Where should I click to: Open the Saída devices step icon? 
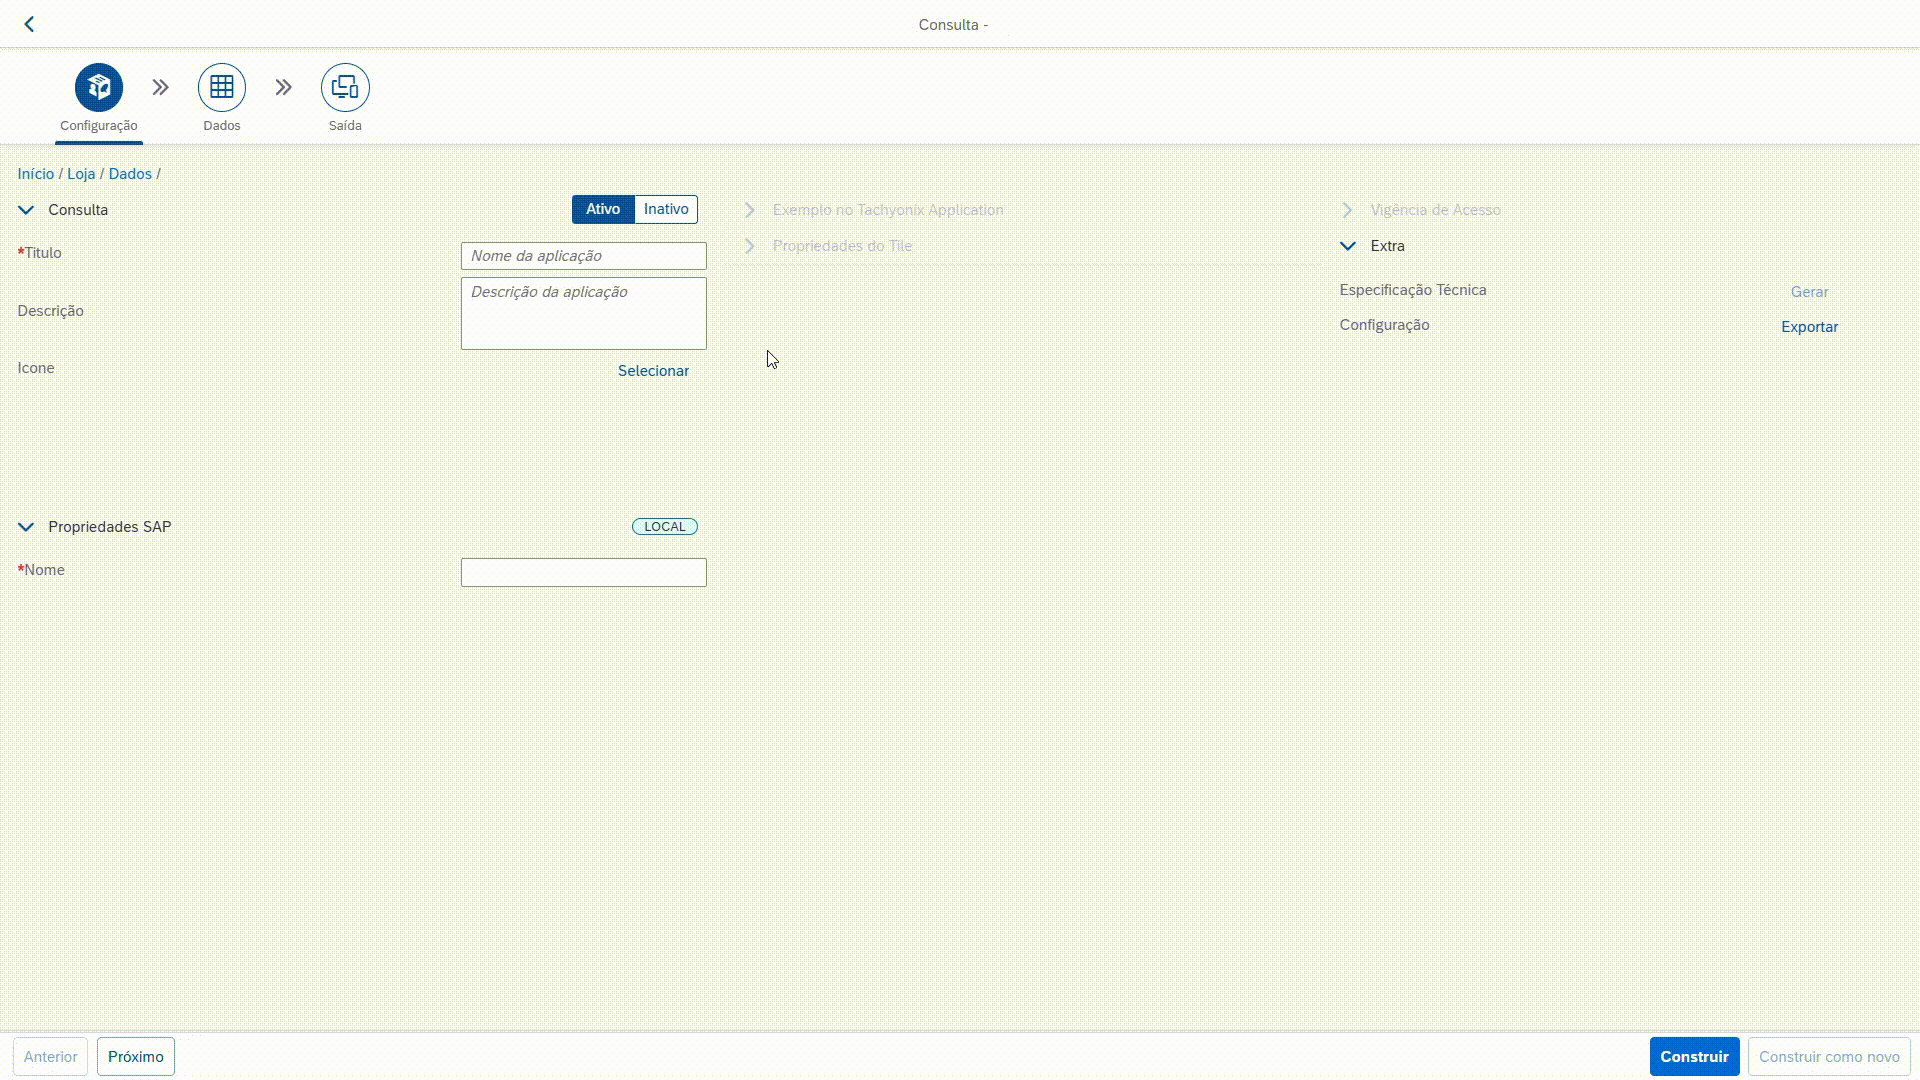click(345, 88)
